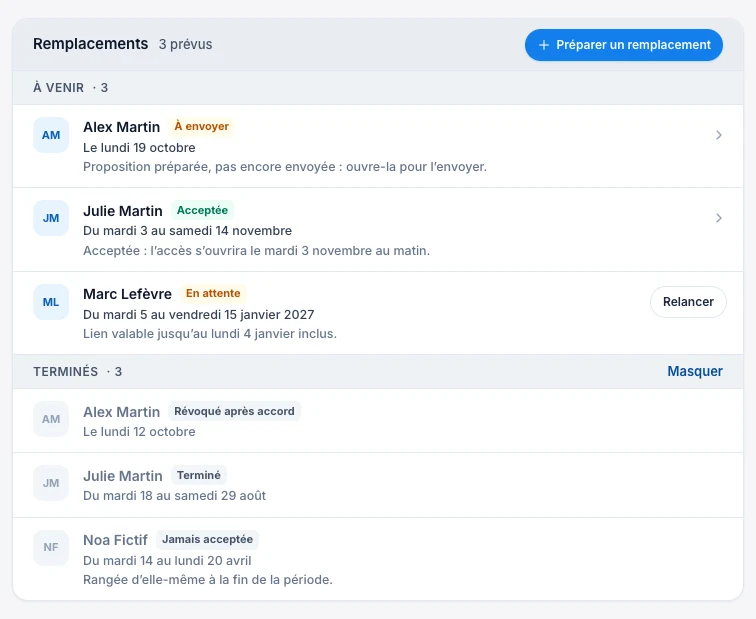
Task: Click the À VENIR section header
Action: pos(70,88)
